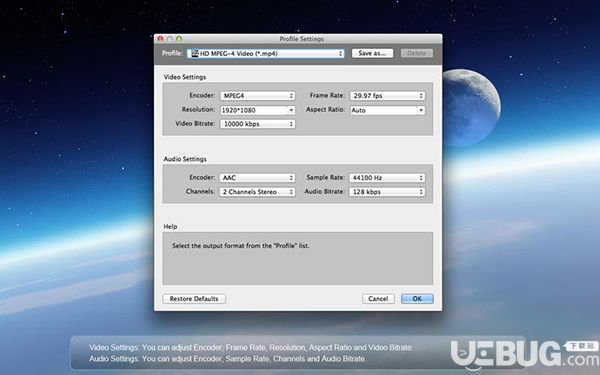Click the Restore Defaults button
This screenshot has height=375, width=600.
pos(194,299)
